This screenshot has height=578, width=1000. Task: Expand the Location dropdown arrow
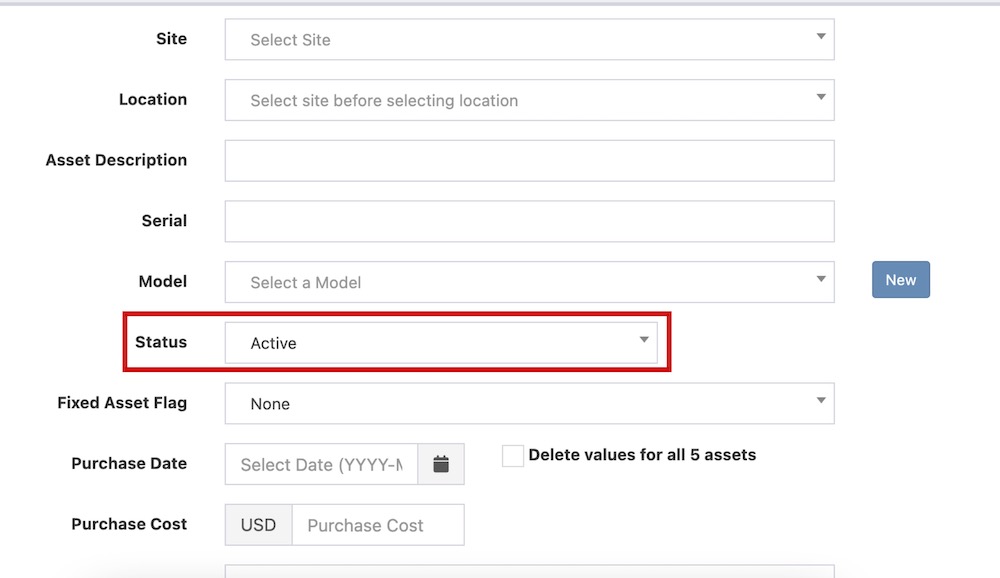point(820,98)
